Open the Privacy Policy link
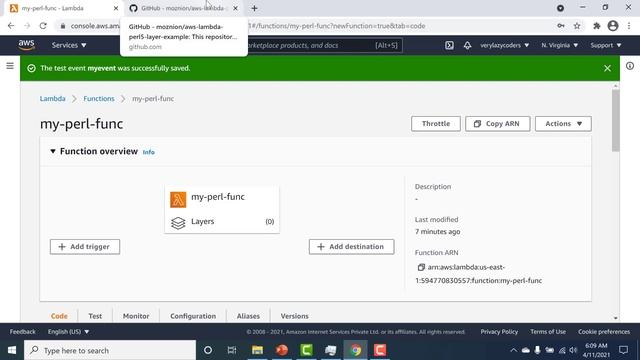This screenshot has width=640, height=360. [499, 332]
